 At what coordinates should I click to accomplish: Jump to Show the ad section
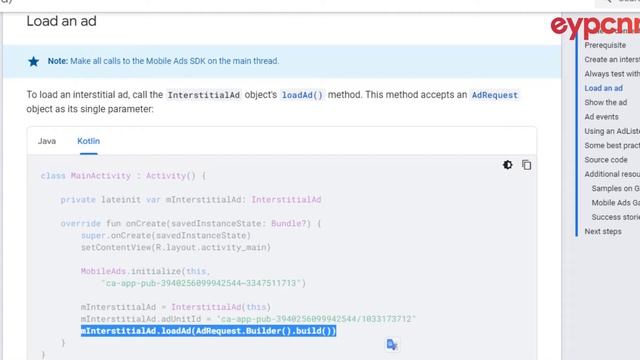(x=606, y=102)
